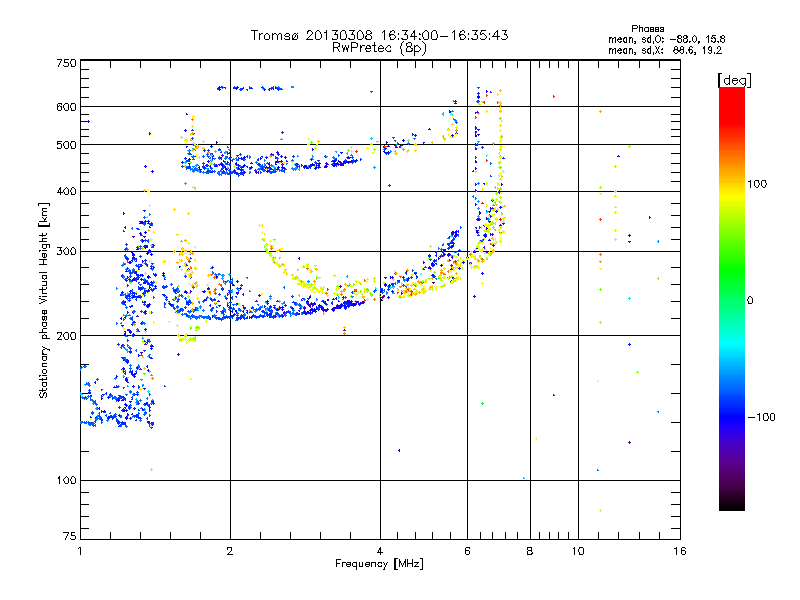Click the x-axis label '4'
Viewport: 800px width, 600px height.
click(380, 551)
